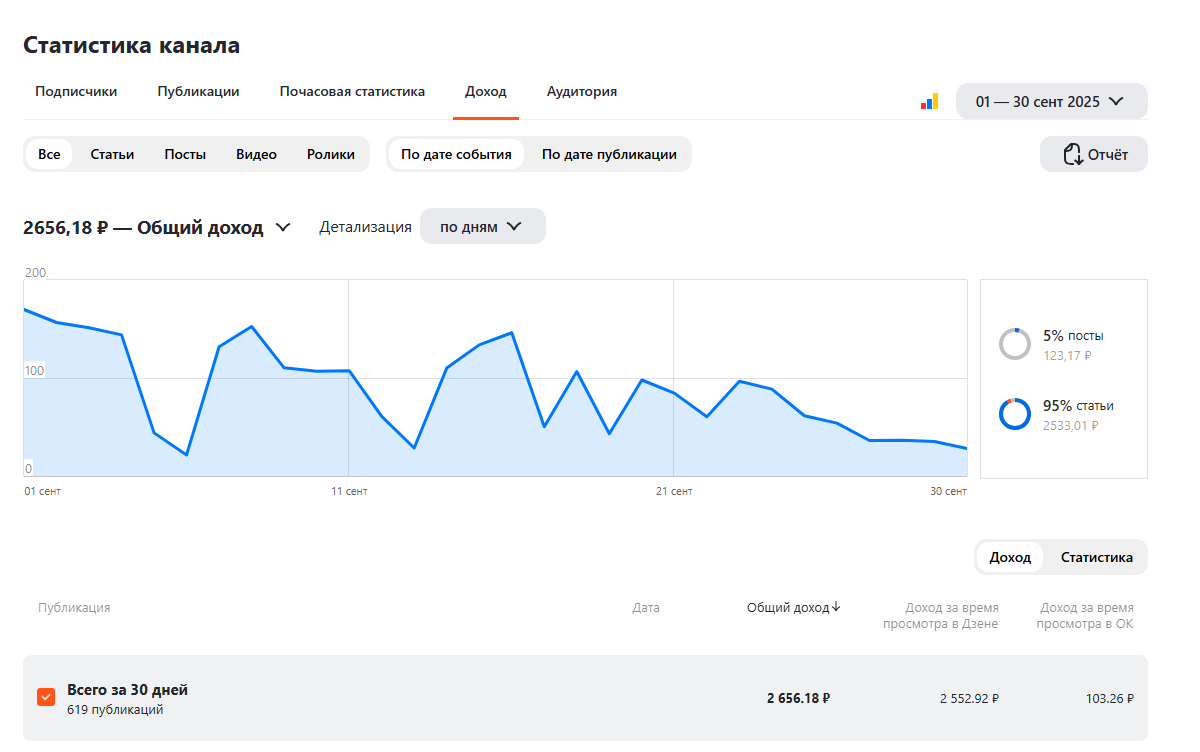Uncheck the Всего за 30 дней checkbox
The image size is (1200, 752).
pyautogui.click(x=46, y=697)
